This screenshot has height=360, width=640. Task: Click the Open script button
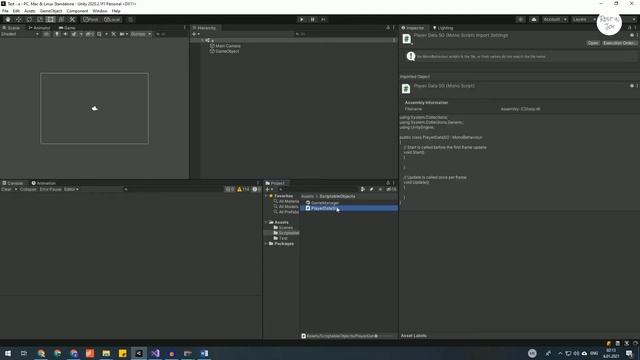point(593,43)
